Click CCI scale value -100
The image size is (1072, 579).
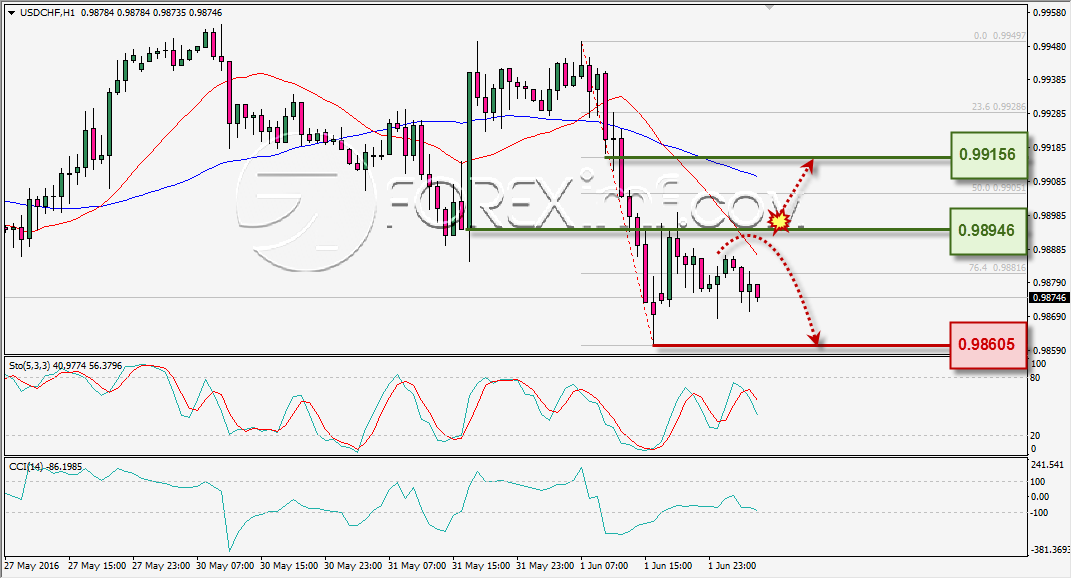pyautogui.click(x=1038, y=513)
